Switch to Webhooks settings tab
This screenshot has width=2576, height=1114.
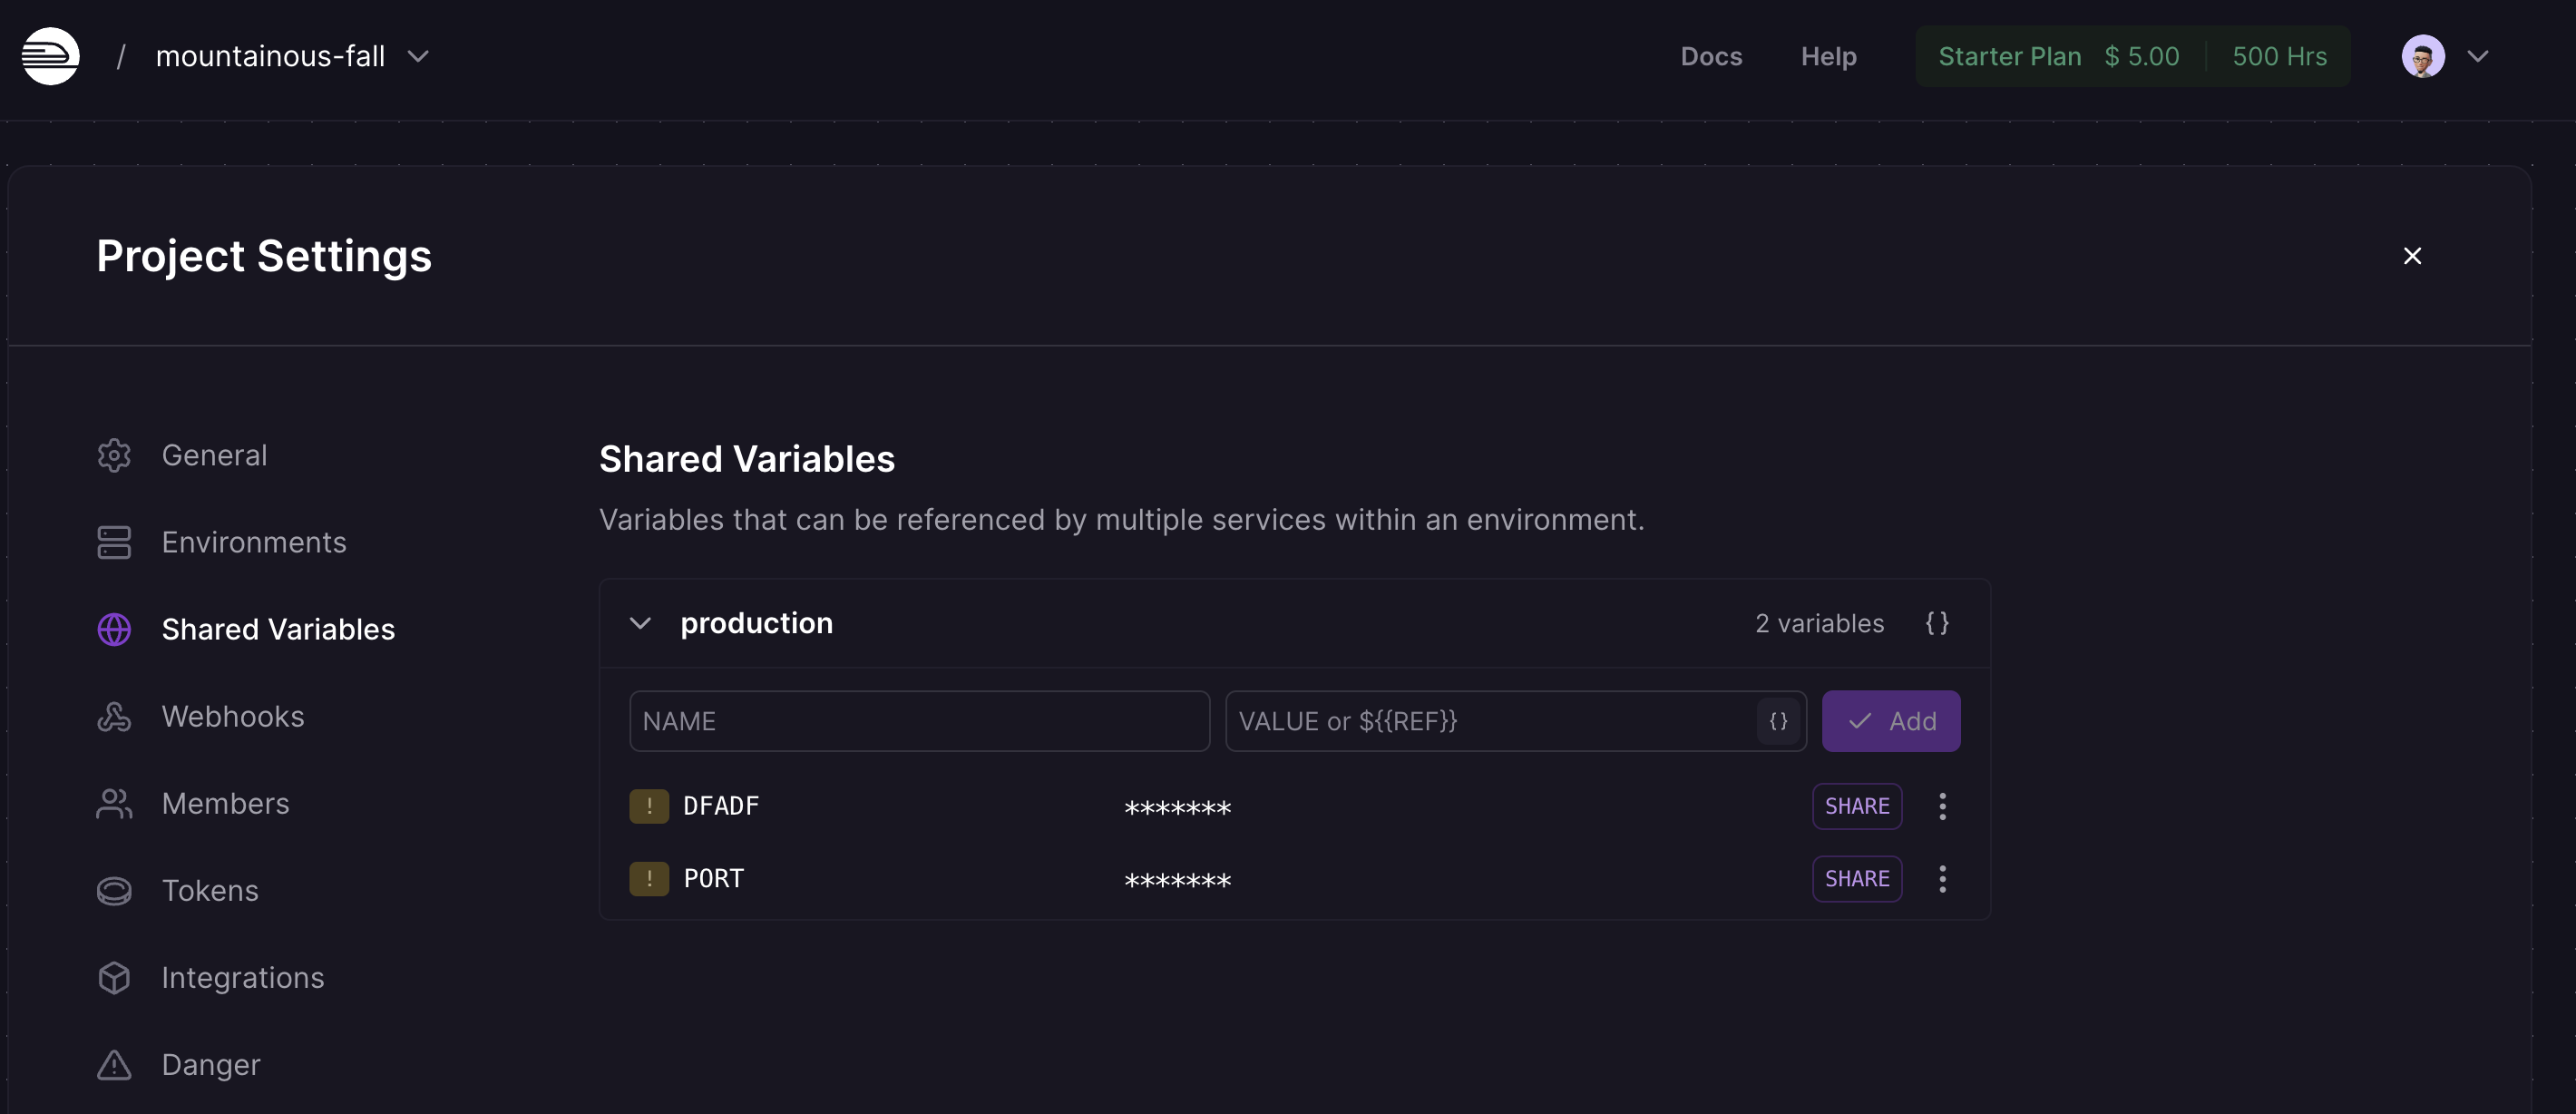click(232, 716)
